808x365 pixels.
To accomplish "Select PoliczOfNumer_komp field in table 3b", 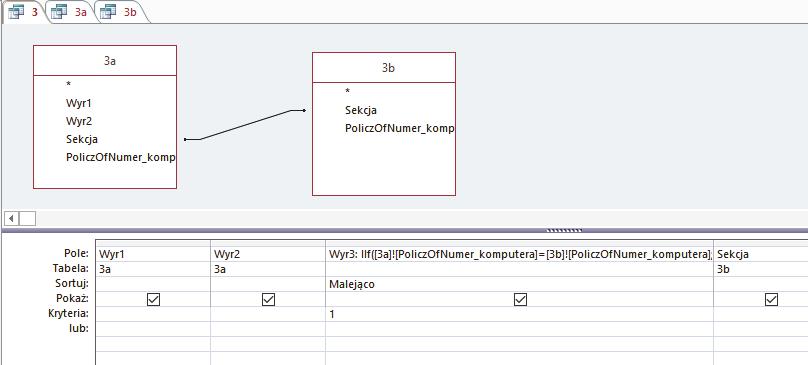I will [x=399, y=128].
